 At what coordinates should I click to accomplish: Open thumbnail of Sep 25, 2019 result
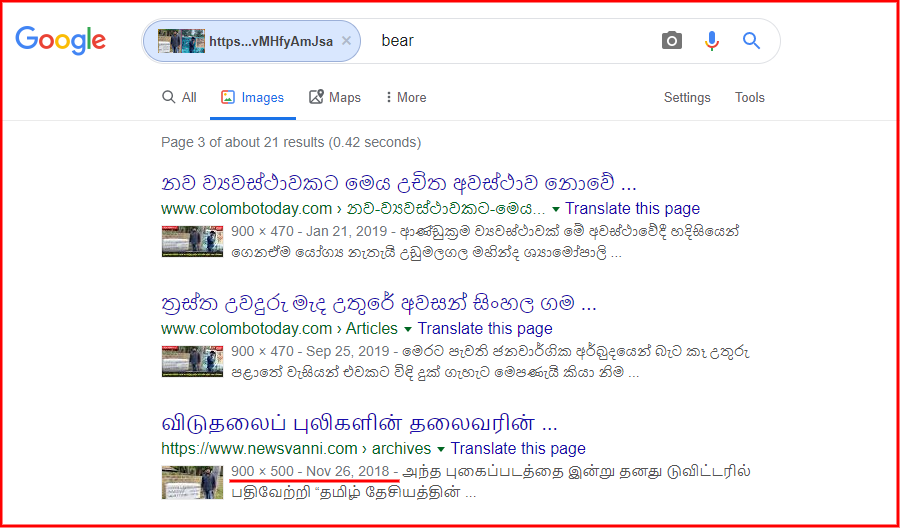tap(192, 361)
